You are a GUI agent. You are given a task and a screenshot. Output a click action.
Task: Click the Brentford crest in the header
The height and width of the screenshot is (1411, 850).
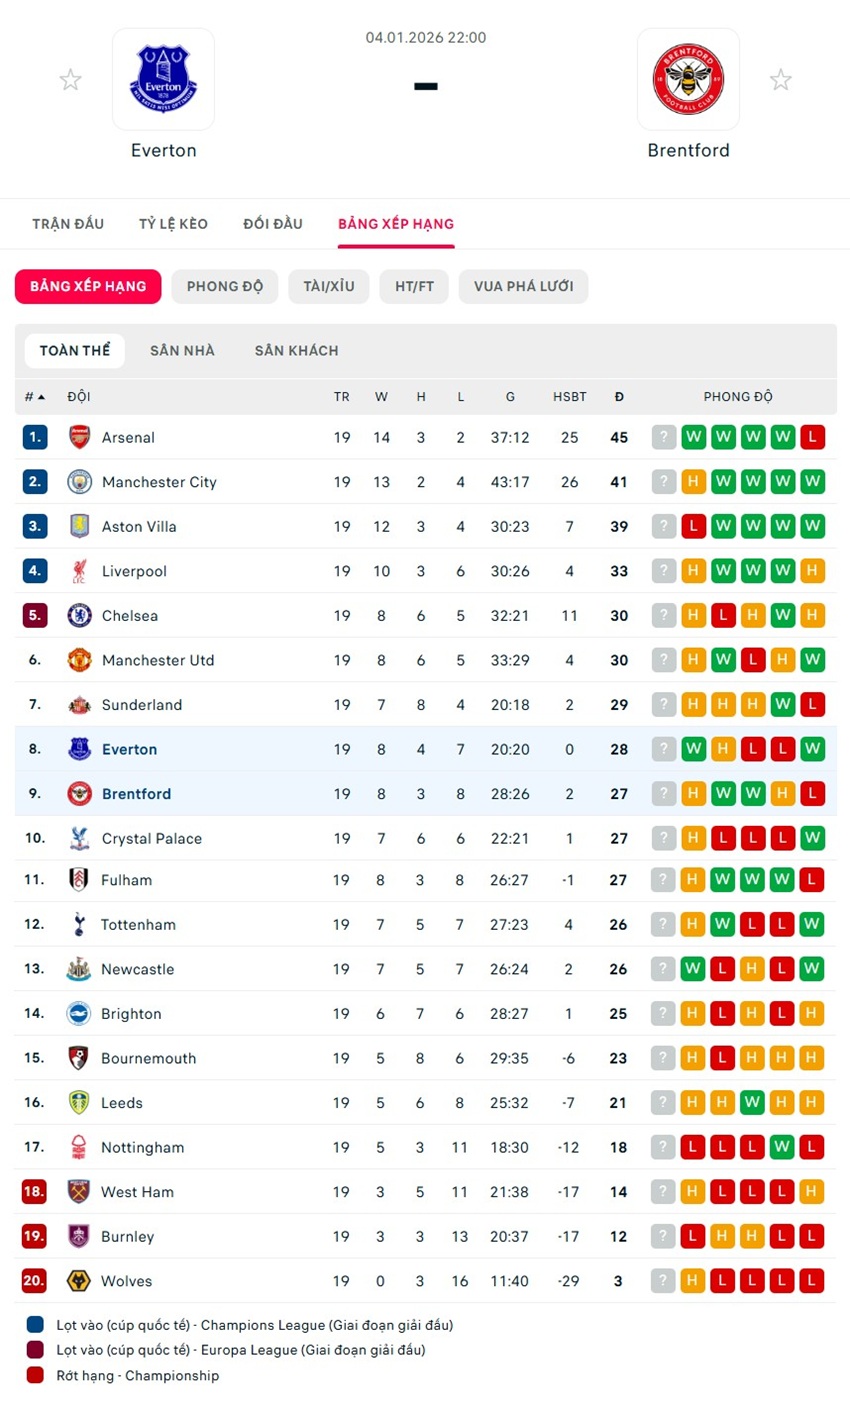(688, 79)
